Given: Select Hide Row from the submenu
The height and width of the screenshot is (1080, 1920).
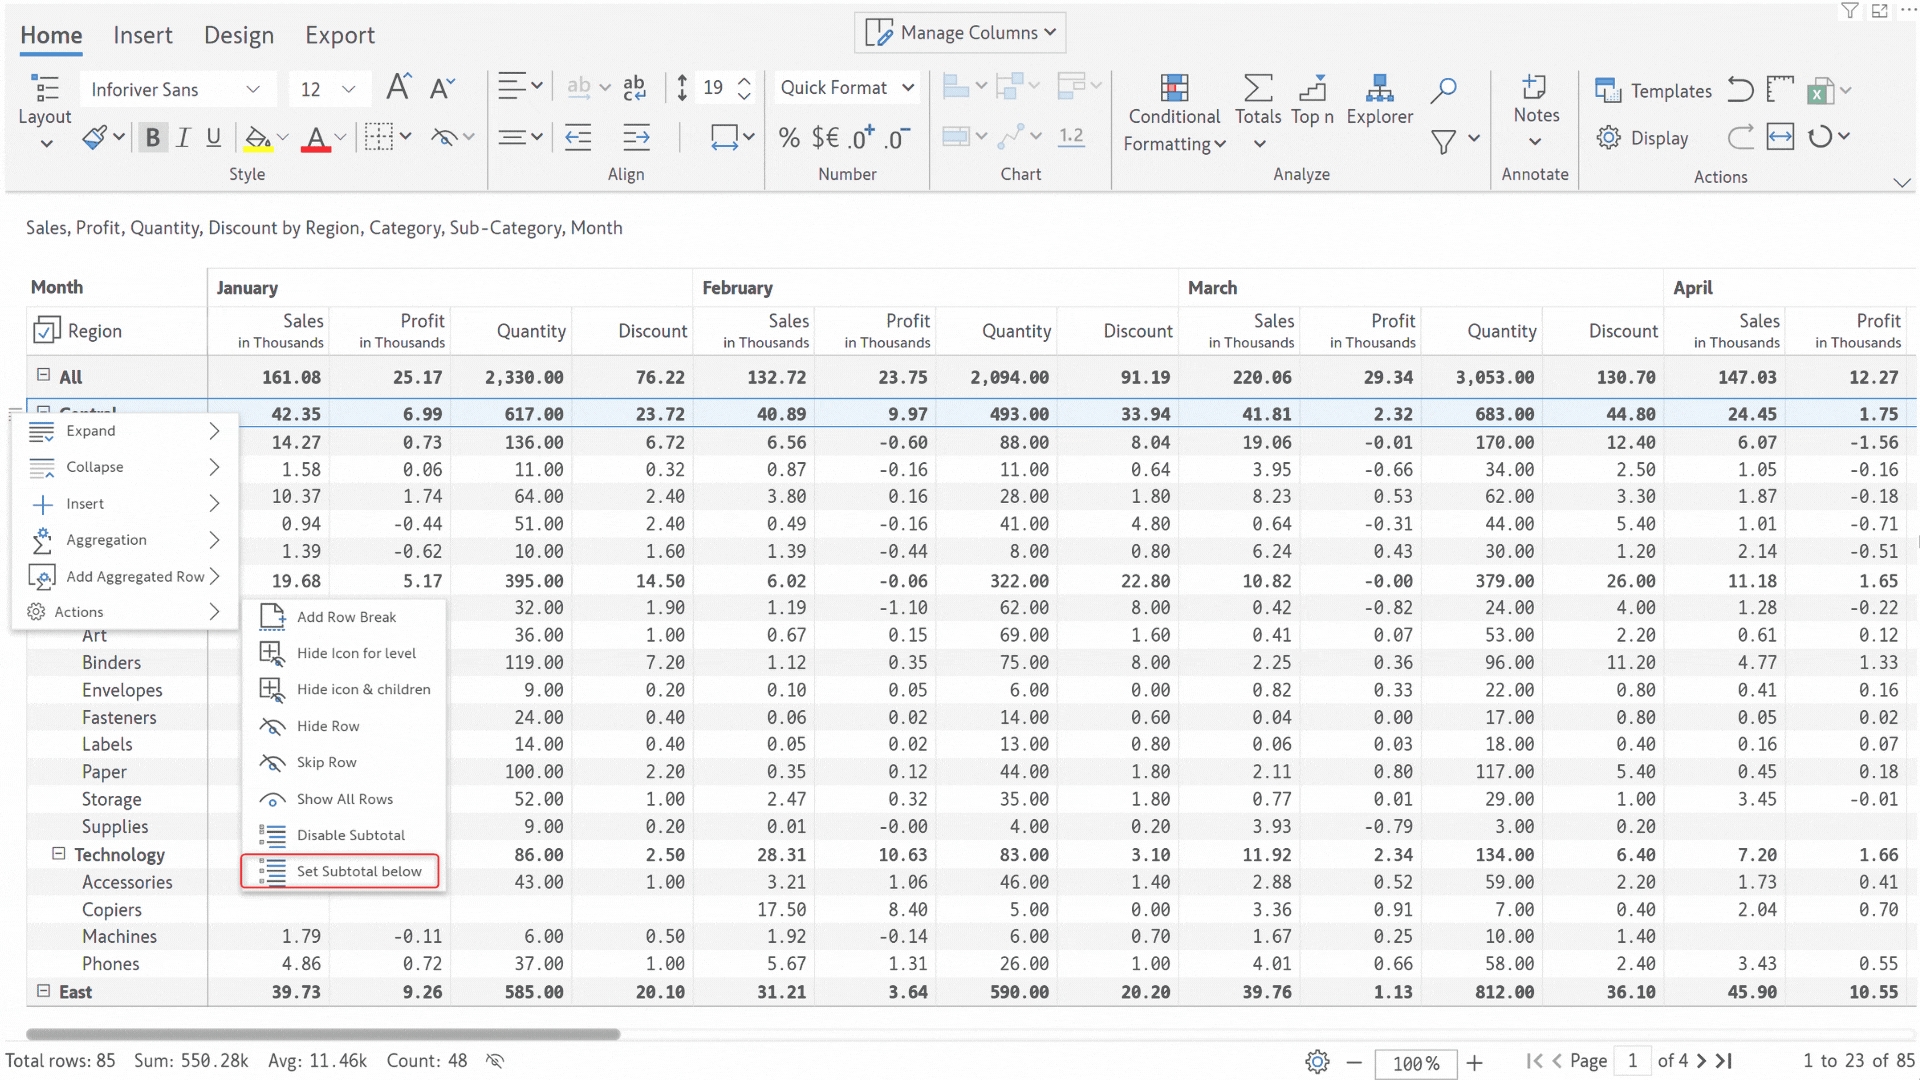Looking at the screenshot, I should click(x=328, y=726).
